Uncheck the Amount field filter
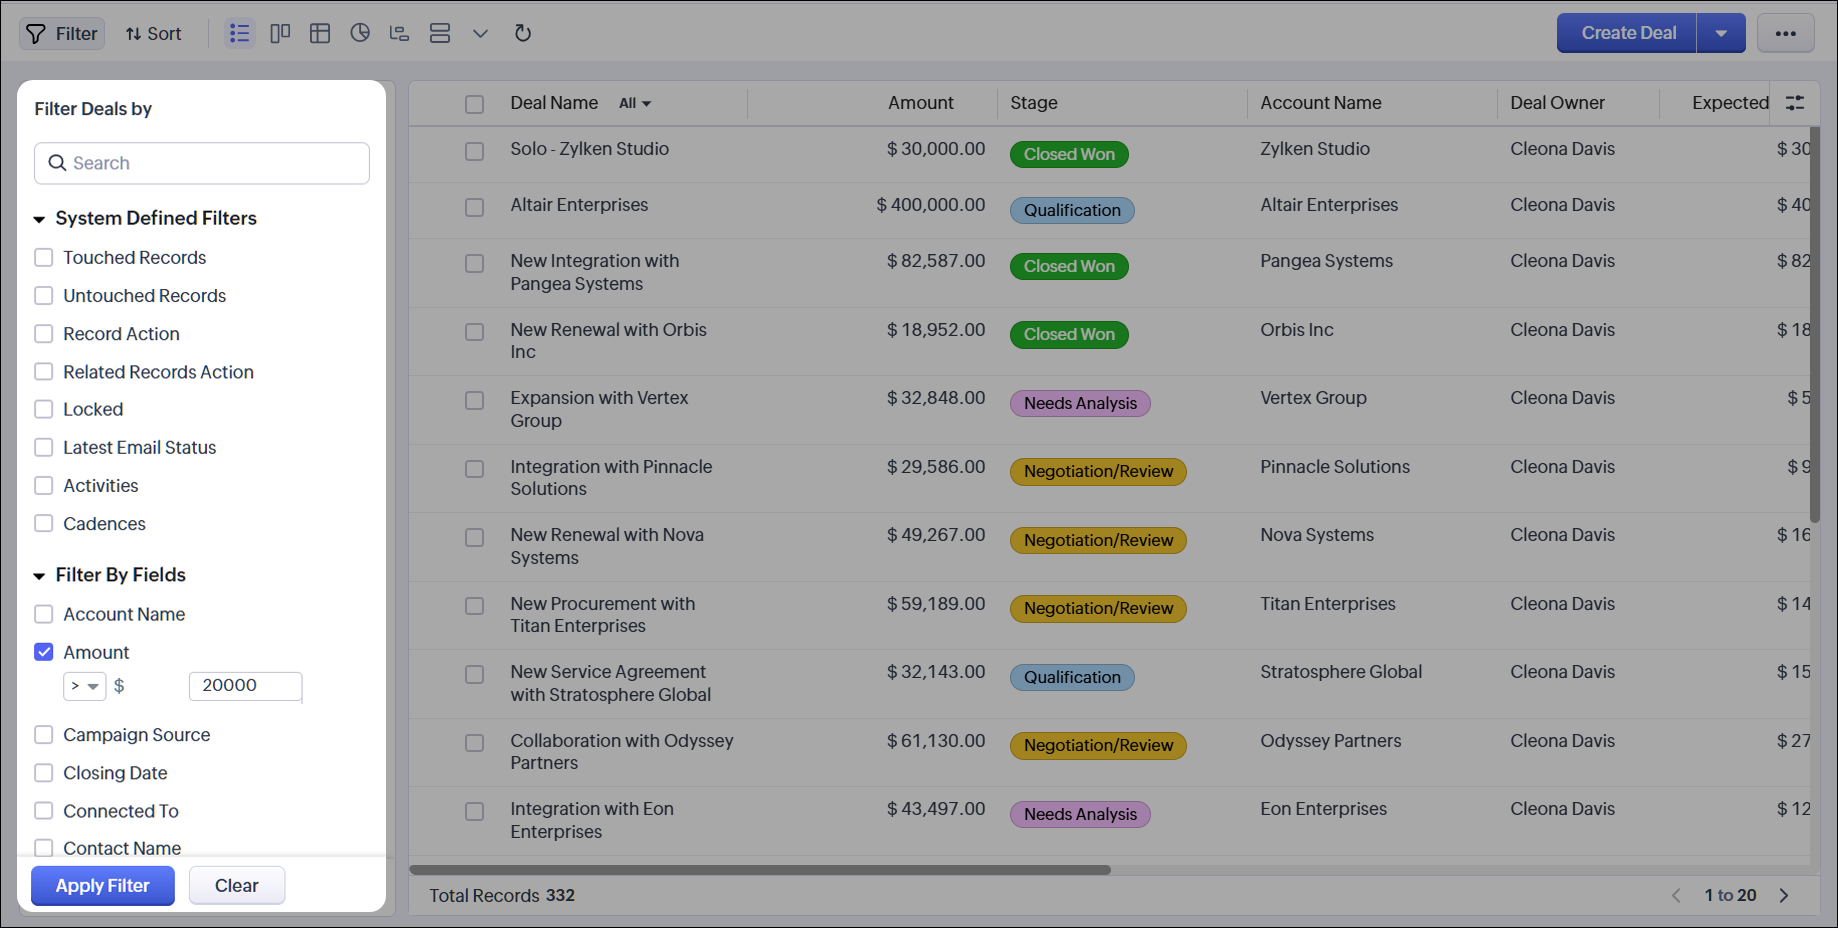Viewport: 1838px width, 928px height. coord(44,652)
